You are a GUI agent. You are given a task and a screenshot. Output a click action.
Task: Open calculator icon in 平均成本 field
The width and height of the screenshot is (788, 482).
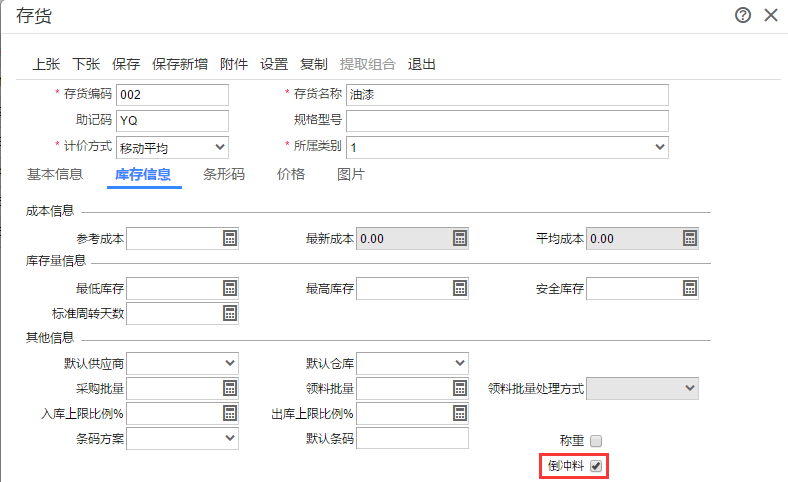click(x=690, y=238)
